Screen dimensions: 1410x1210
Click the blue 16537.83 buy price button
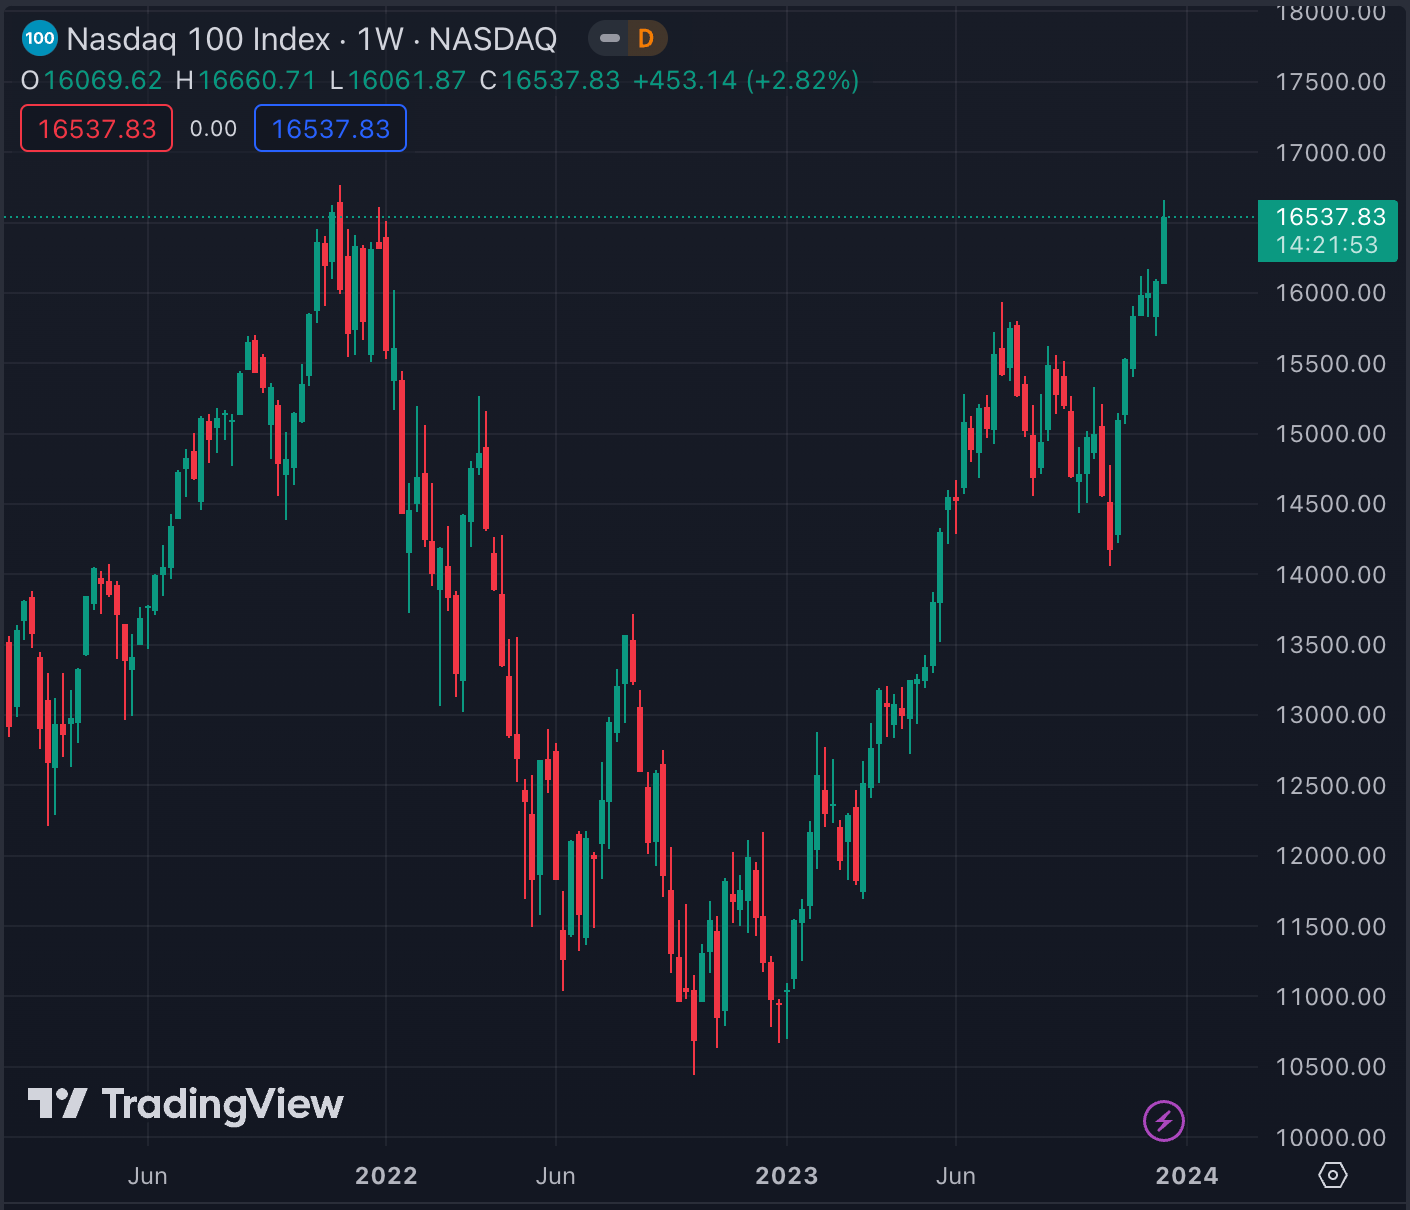pos(331,129)
